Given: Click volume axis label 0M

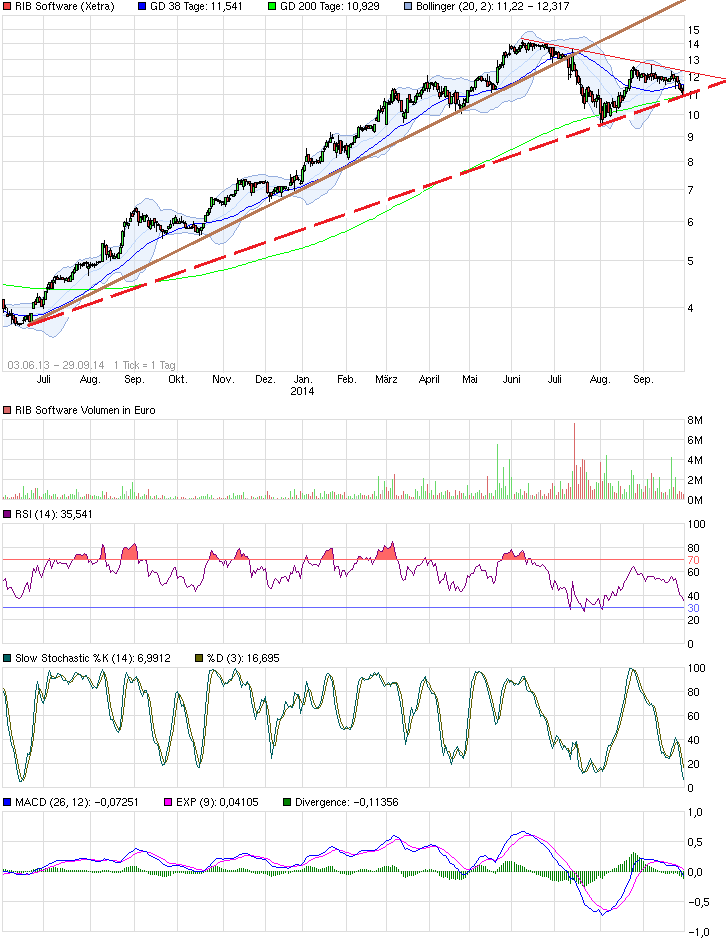Looking at the screenshot, I should (695, 500).
